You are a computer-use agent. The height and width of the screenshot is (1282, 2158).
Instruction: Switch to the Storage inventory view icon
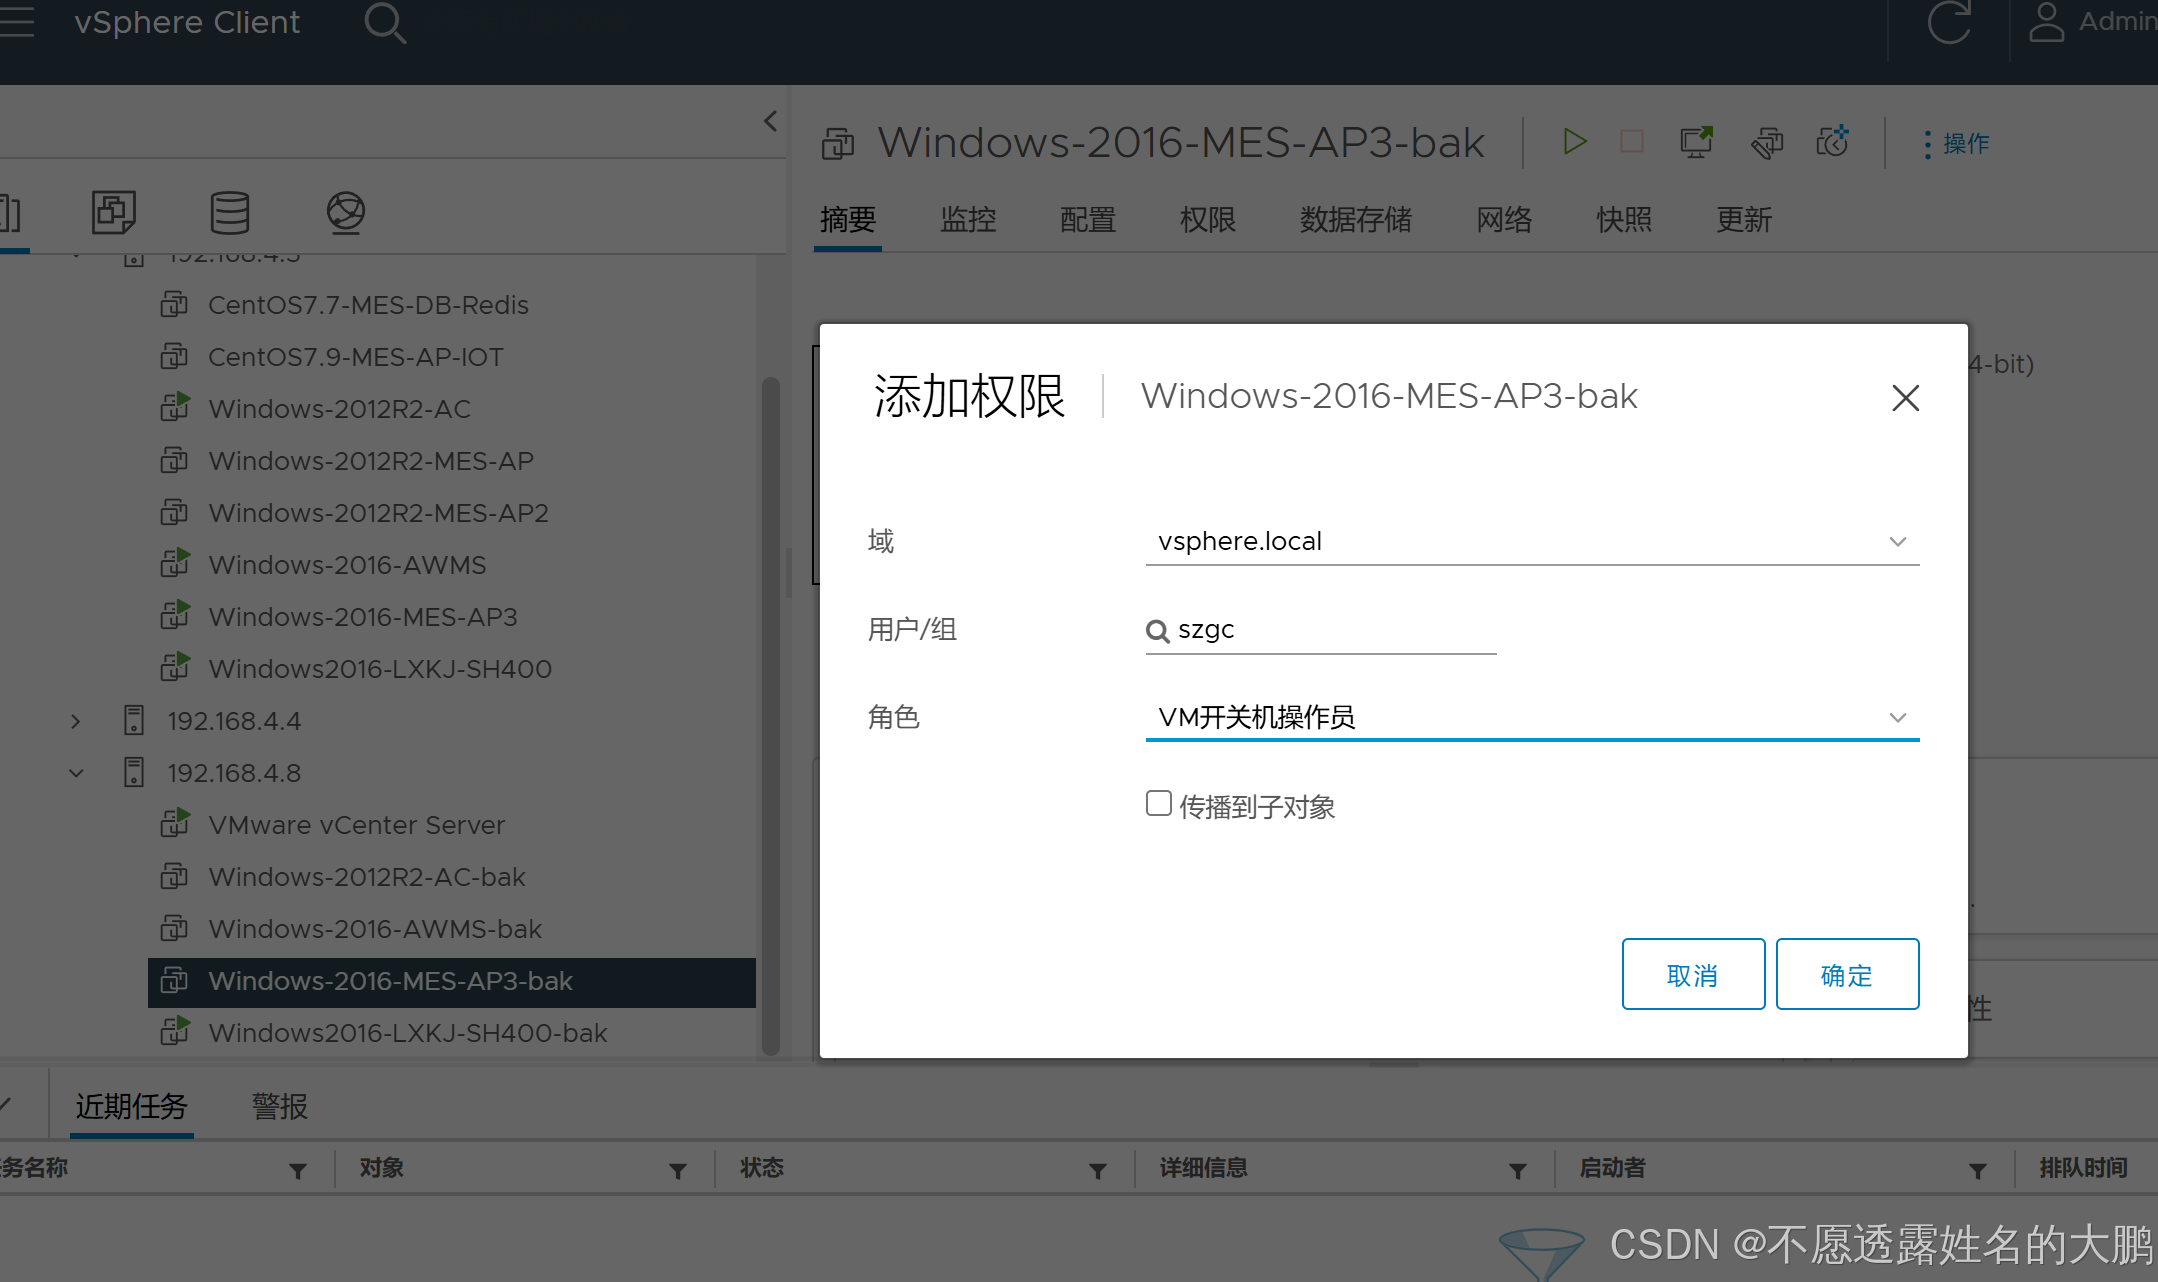230,212
